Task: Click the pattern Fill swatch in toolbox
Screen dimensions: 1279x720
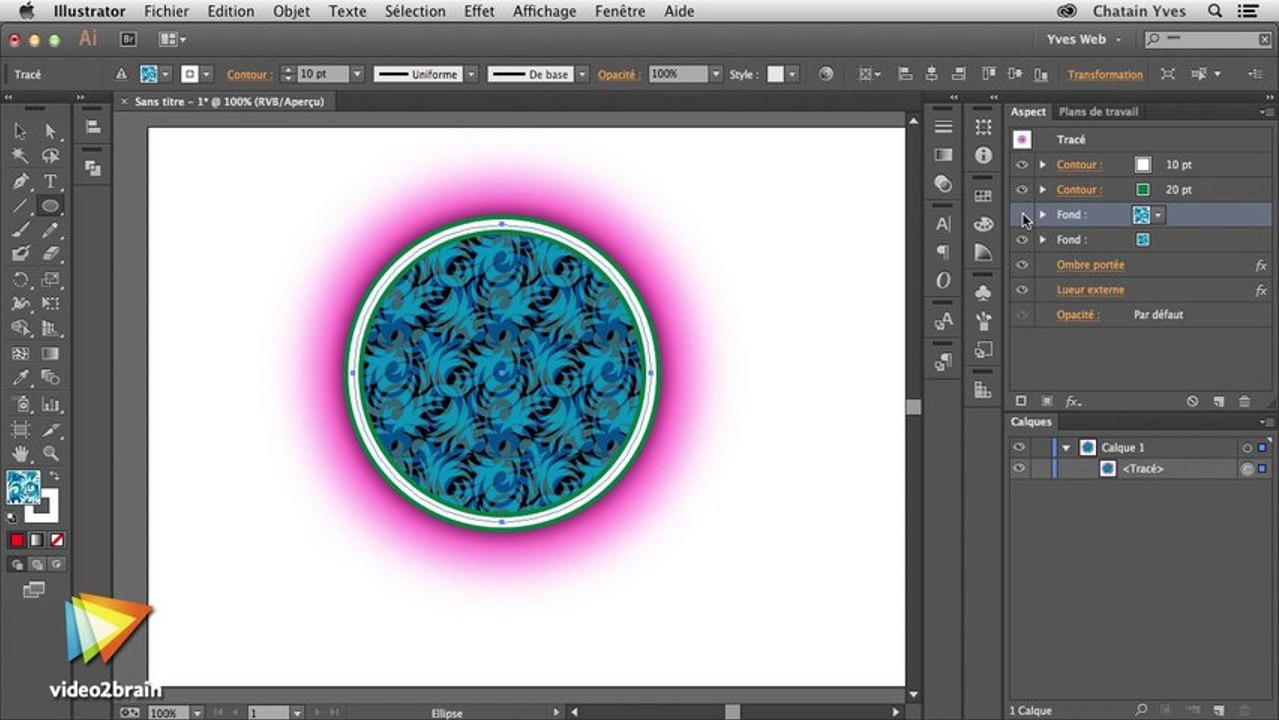Action: (x=22, y=487)
